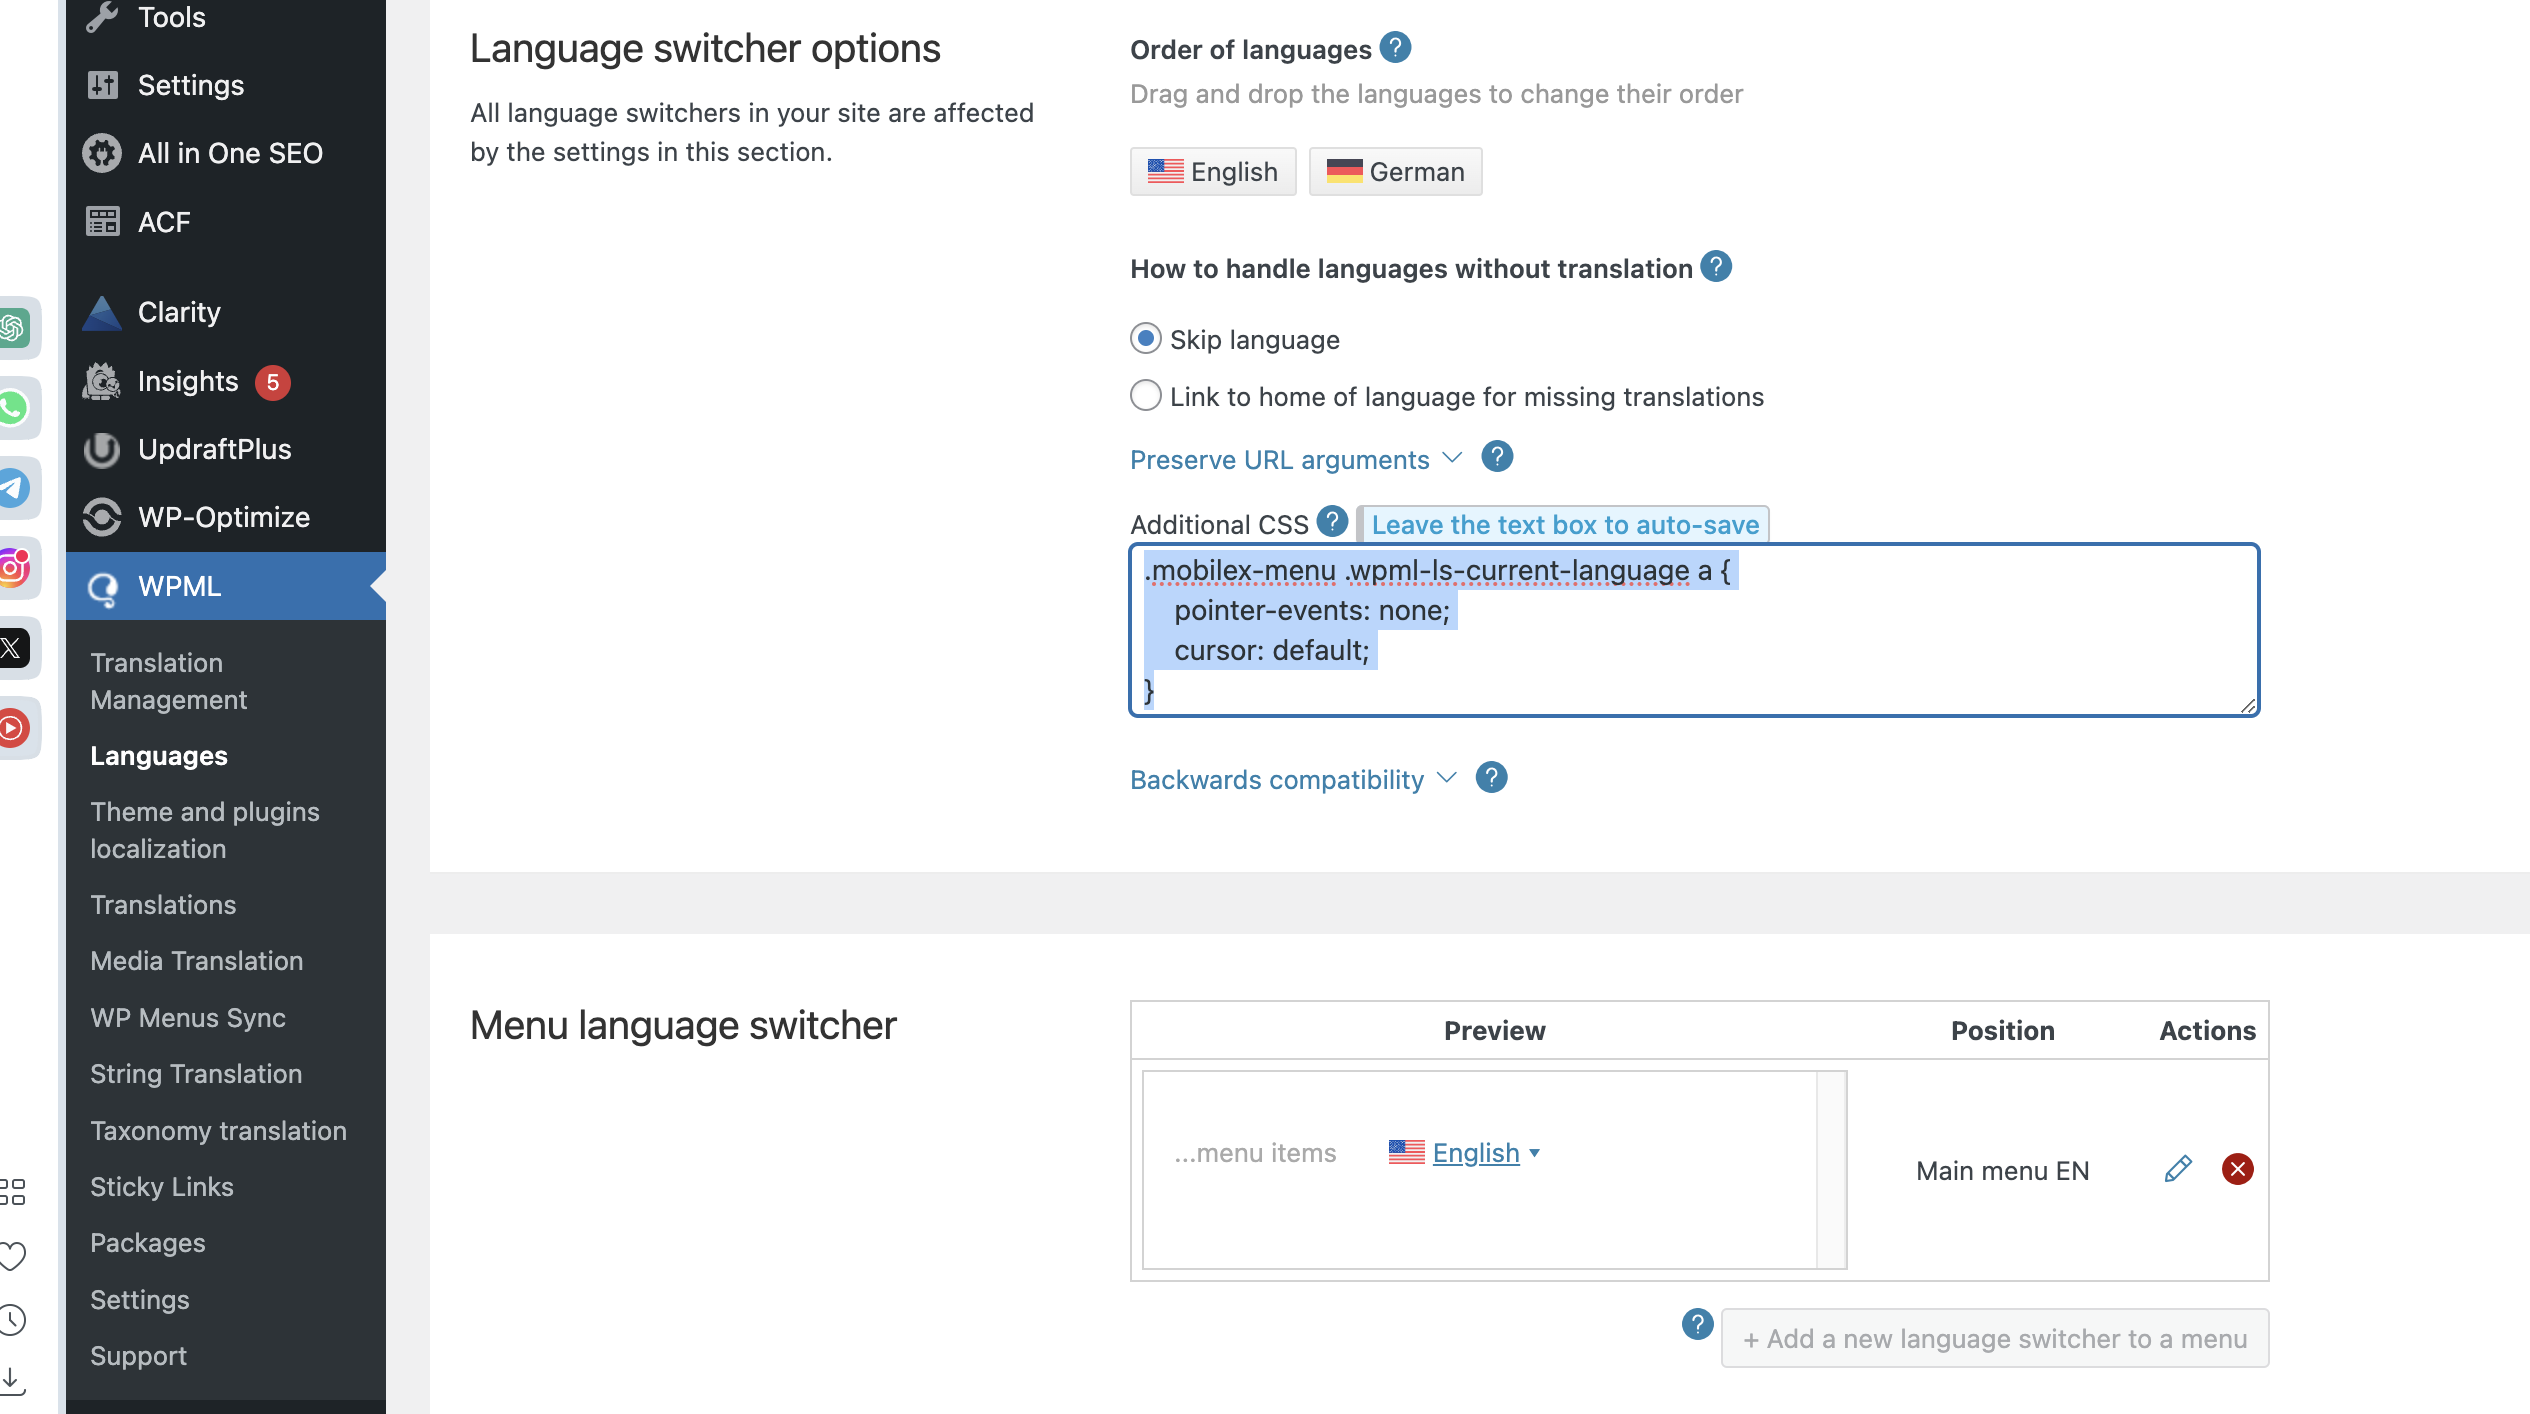The width and height of the screenshot is (2530, 1414).
Task: Click Add a new language switcher button
Action: (x=1995, y=1338)
